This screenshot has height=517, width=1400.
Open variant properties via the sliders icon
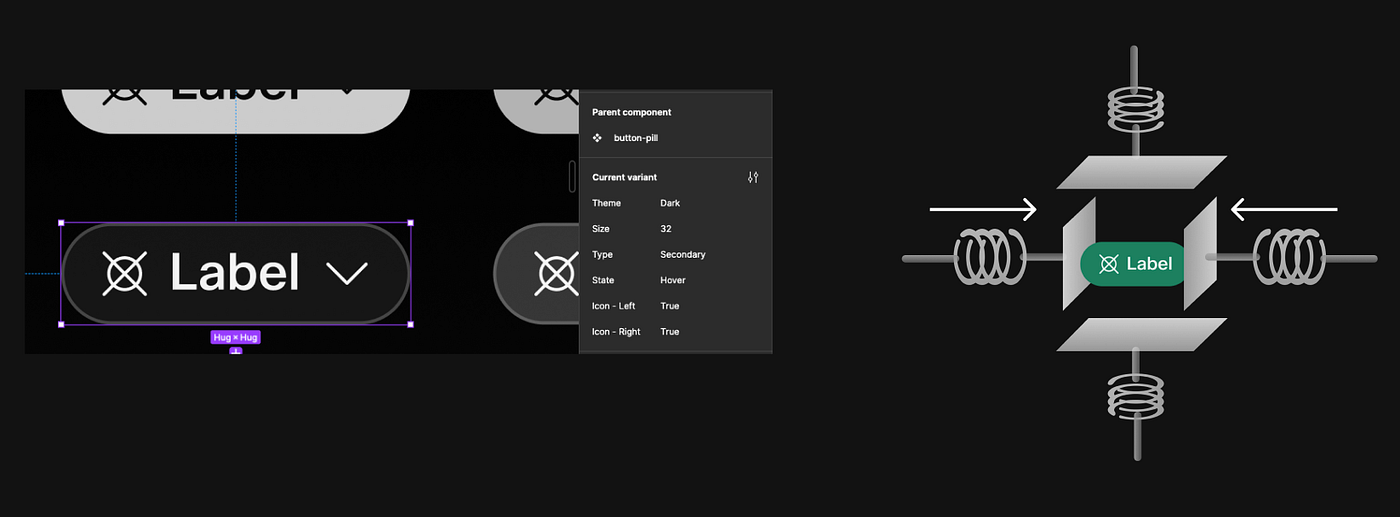click(x=753, y=177)
